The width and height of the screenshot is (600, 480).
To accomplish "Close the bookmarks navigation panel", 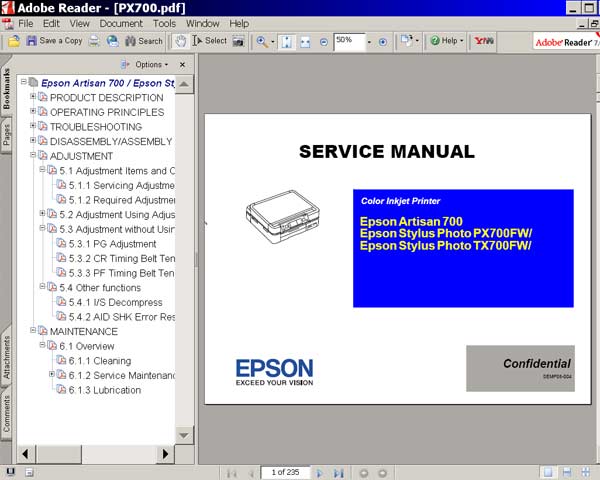I will (183, 64).
